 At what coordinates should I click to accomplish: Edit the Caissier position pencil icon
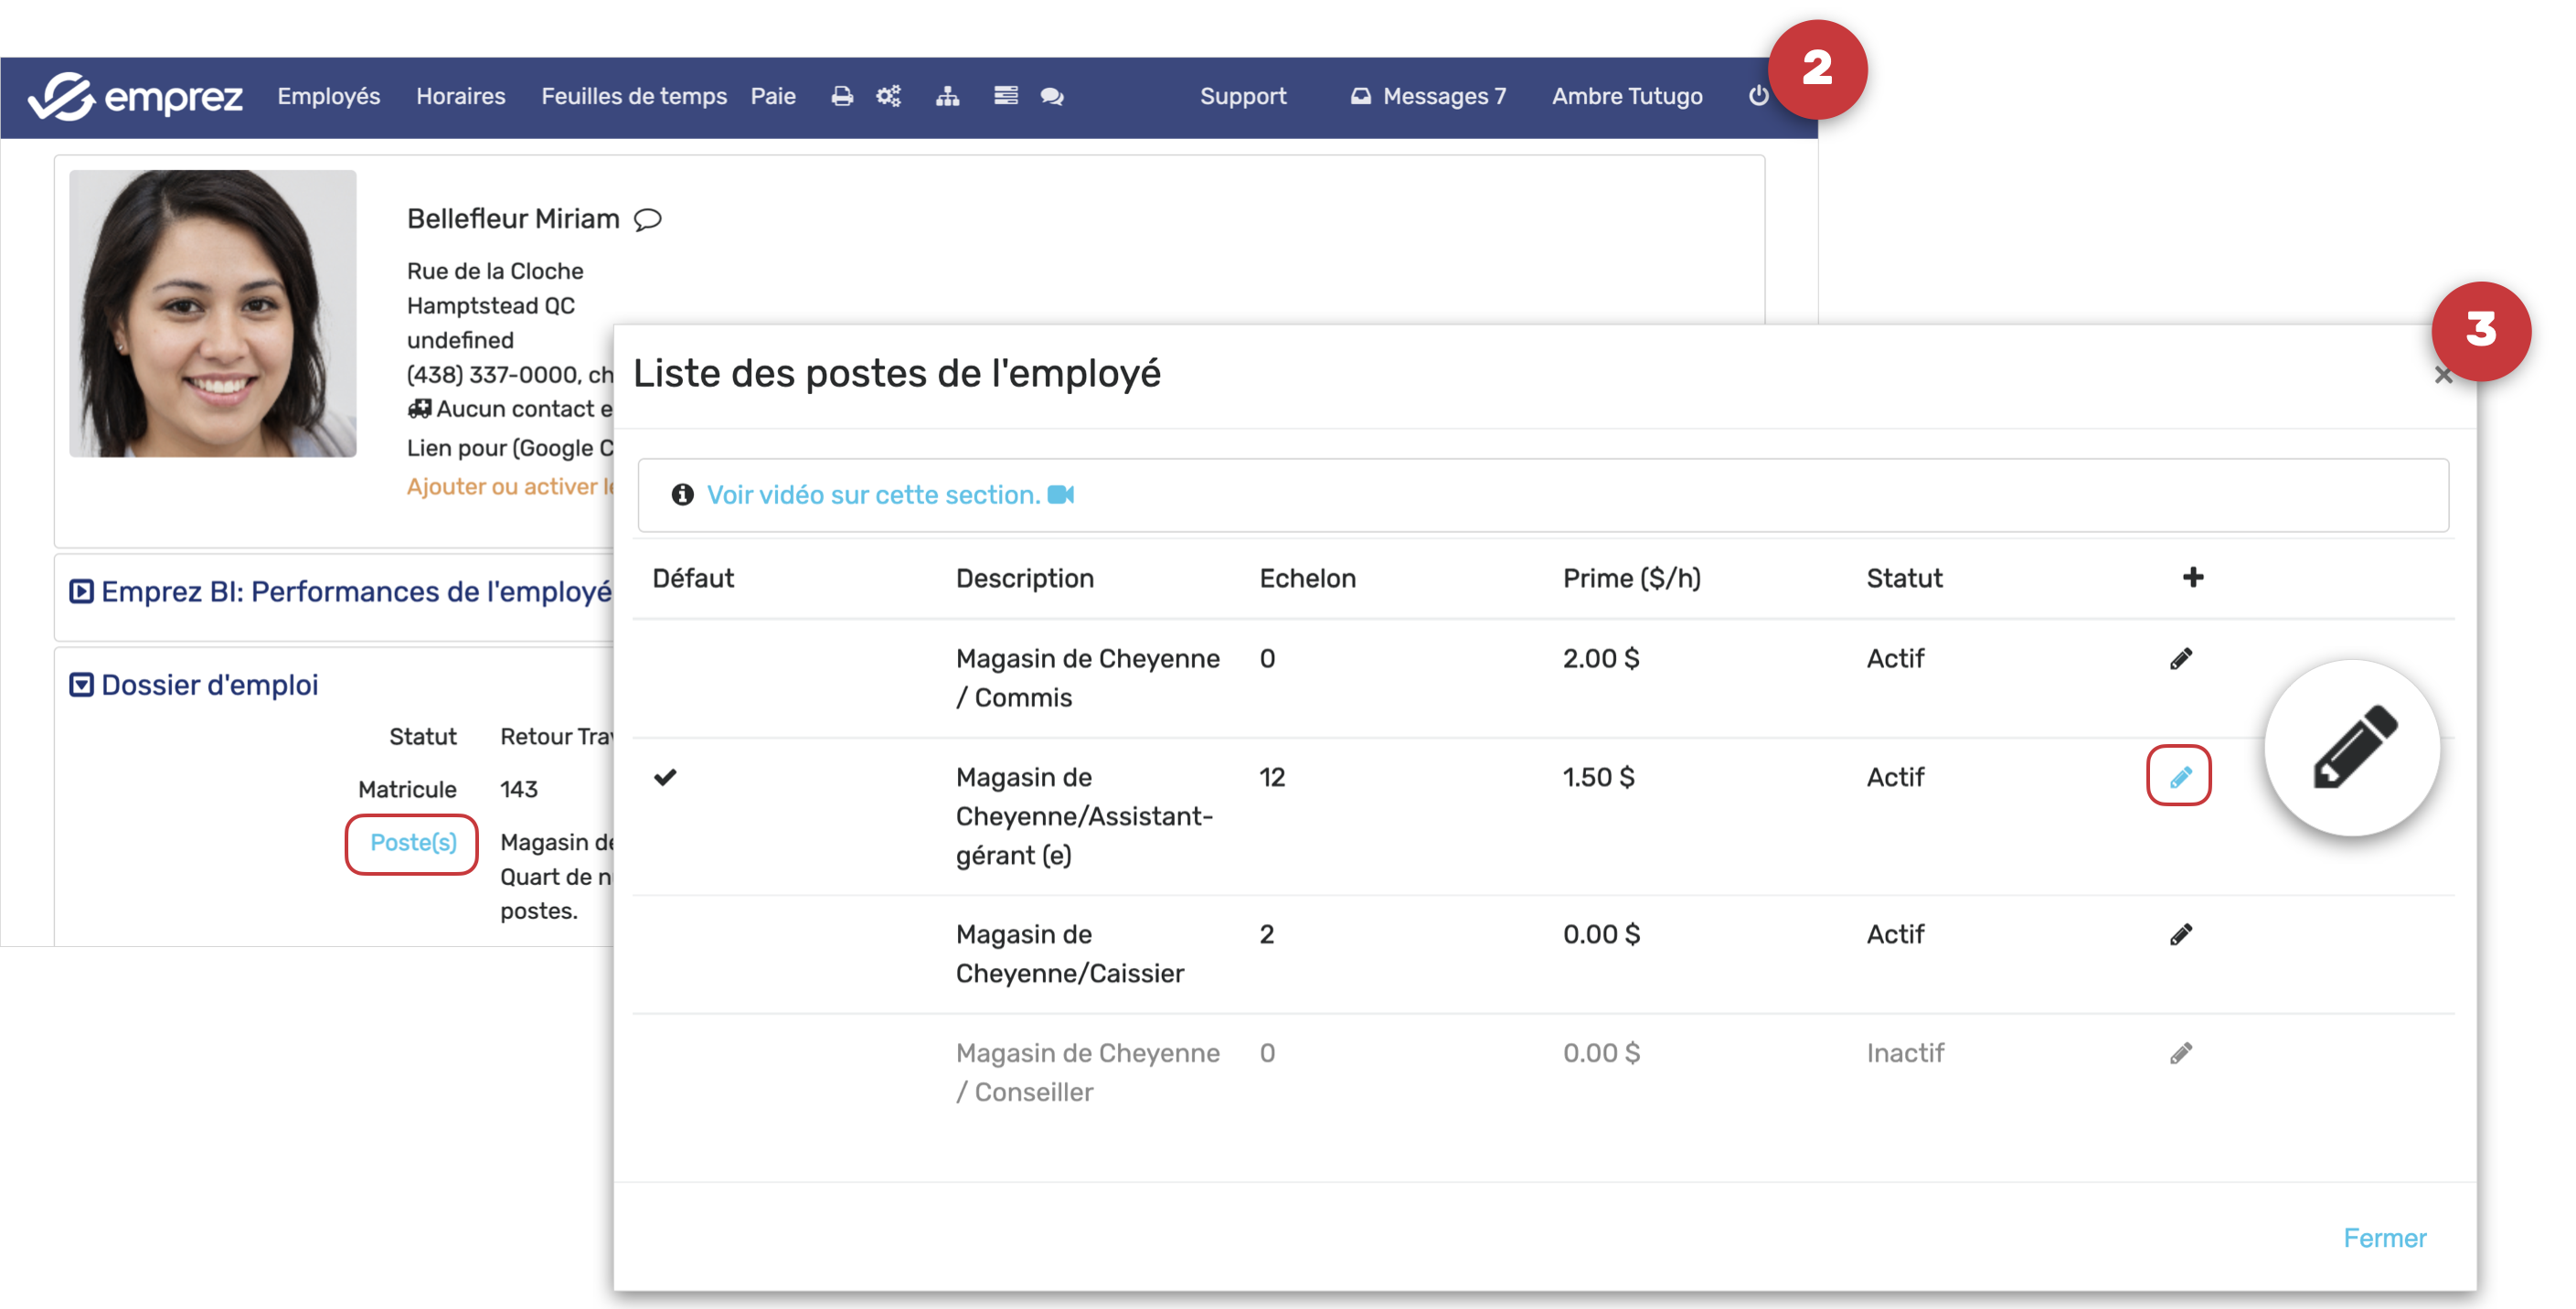[x=2180, y=934]
